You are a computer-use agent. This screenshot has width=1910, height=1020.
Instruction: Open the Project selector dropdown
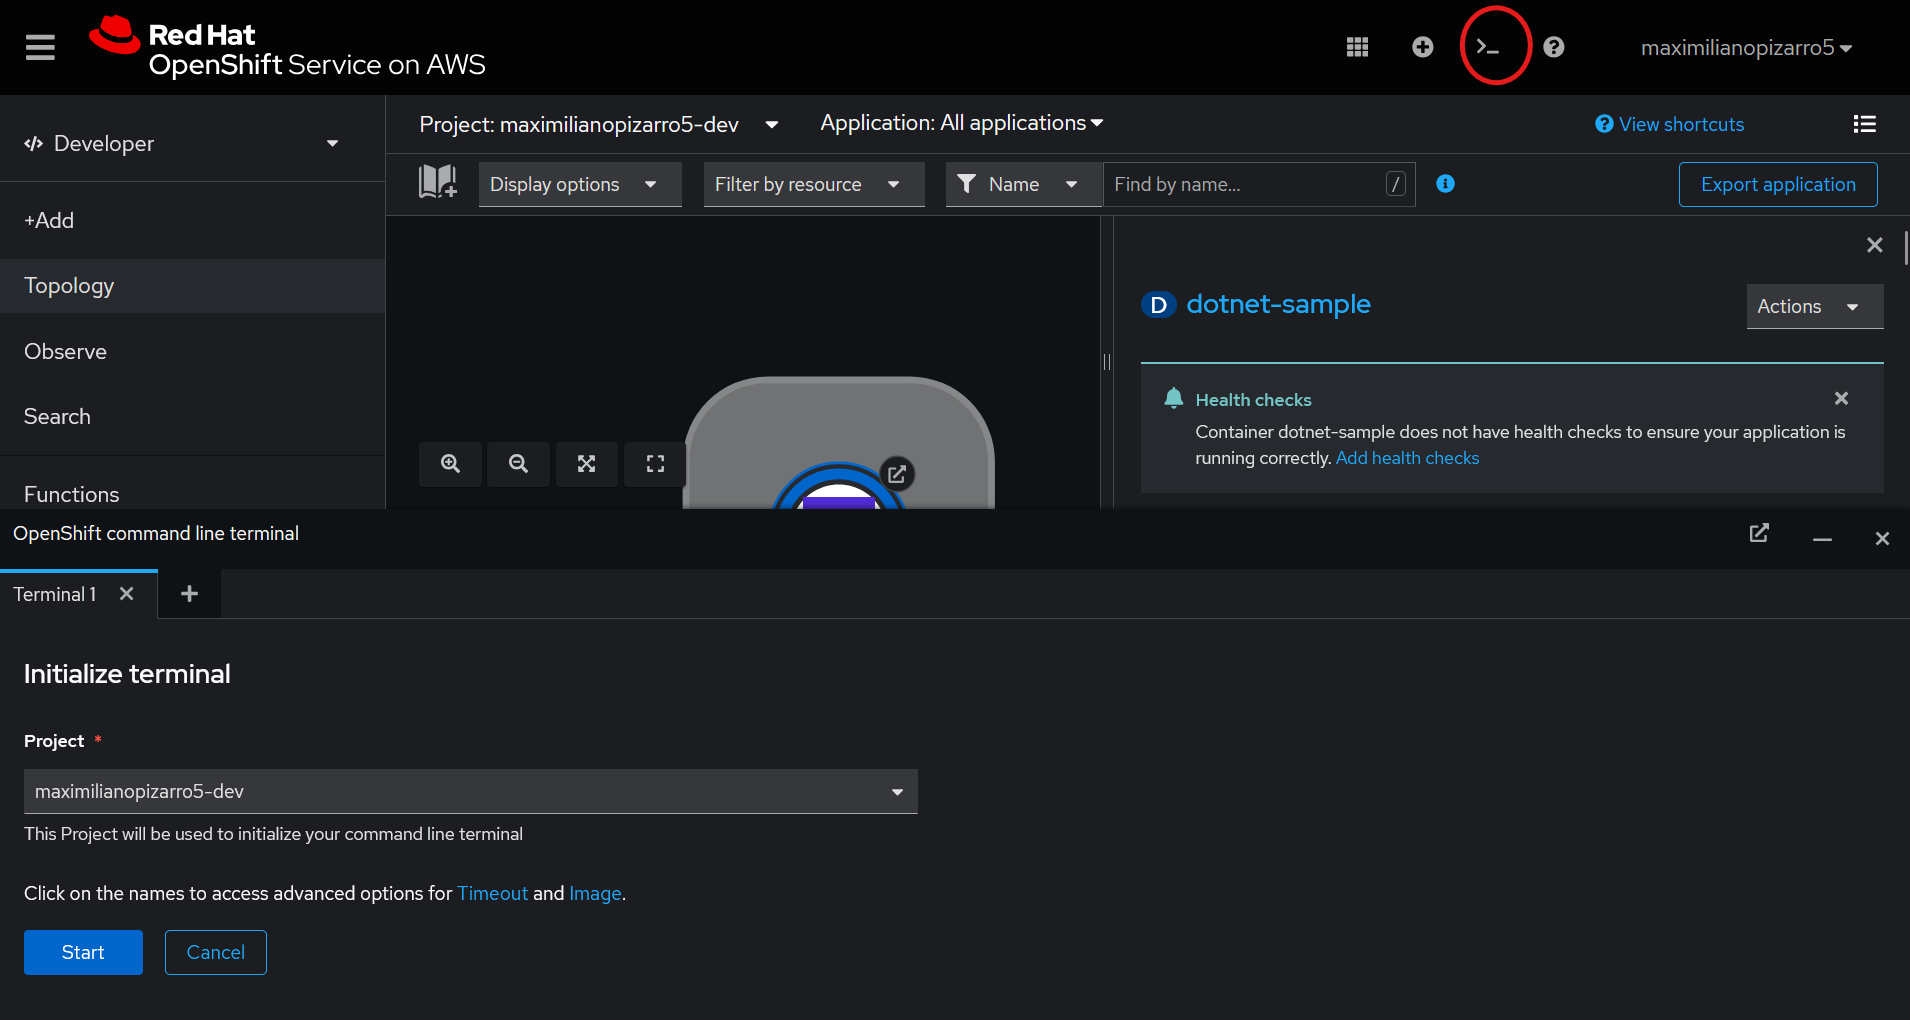tap(598, 124)
